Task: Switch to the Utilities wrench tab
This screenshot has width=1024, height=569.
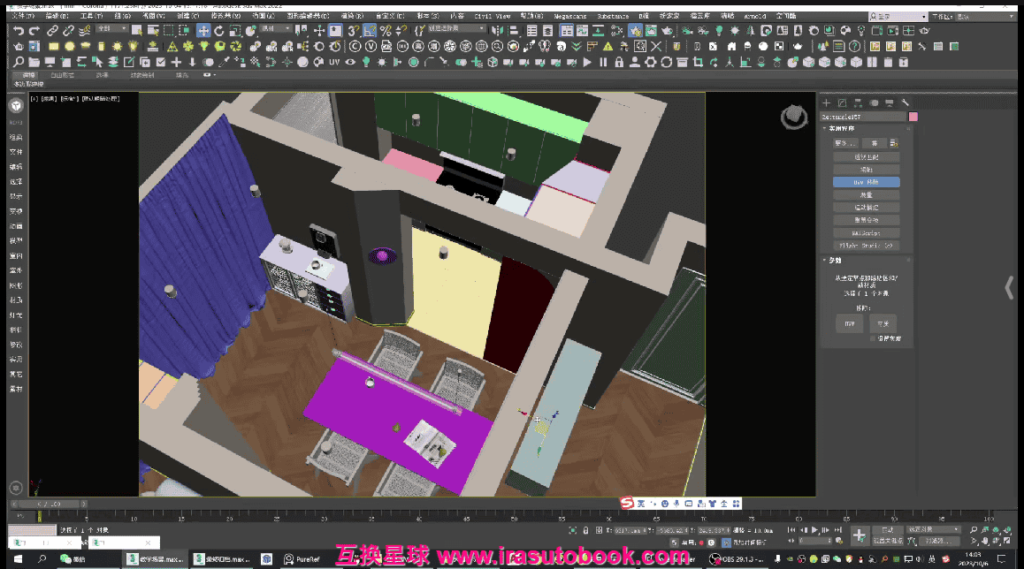Action: (905, 103)
